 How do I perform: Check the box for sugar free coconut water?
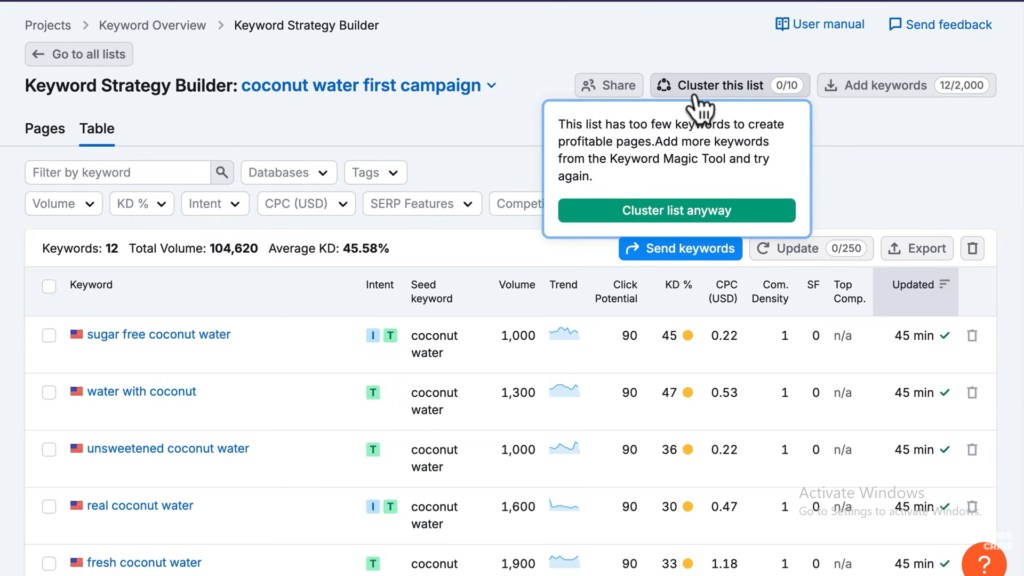(49, 336)
